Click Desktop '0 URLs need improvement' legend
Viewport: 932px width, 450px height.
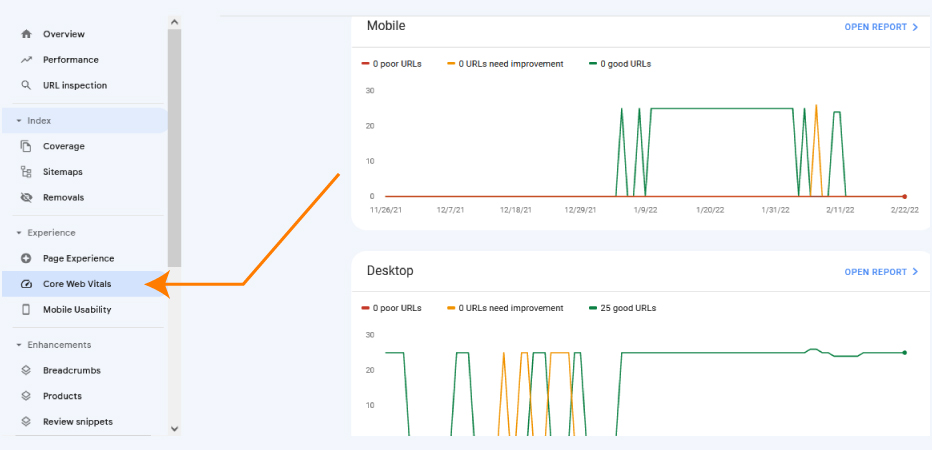tap(505, 308)
